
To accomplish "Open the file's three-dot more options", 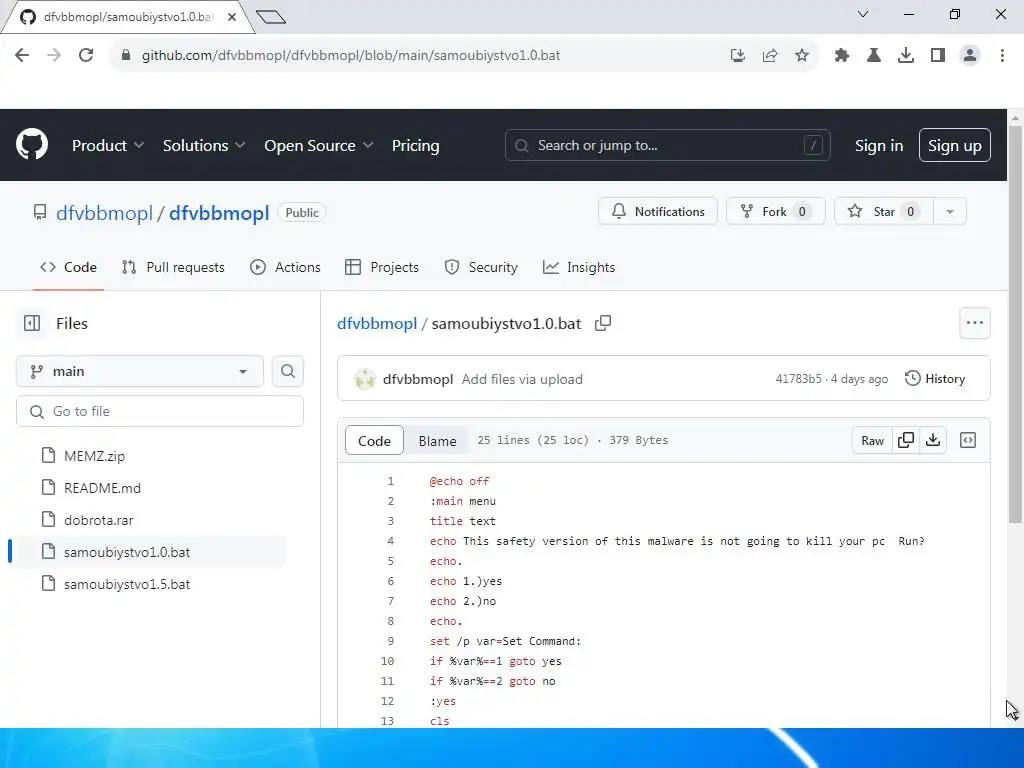I will pyautogui.click(x=975, y=323).
